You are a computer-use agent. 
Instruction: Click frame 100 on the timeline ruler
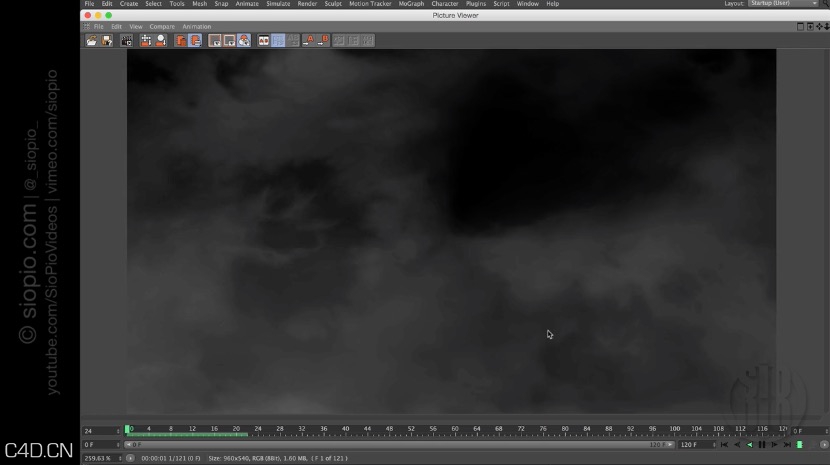[x=674, y=429]
